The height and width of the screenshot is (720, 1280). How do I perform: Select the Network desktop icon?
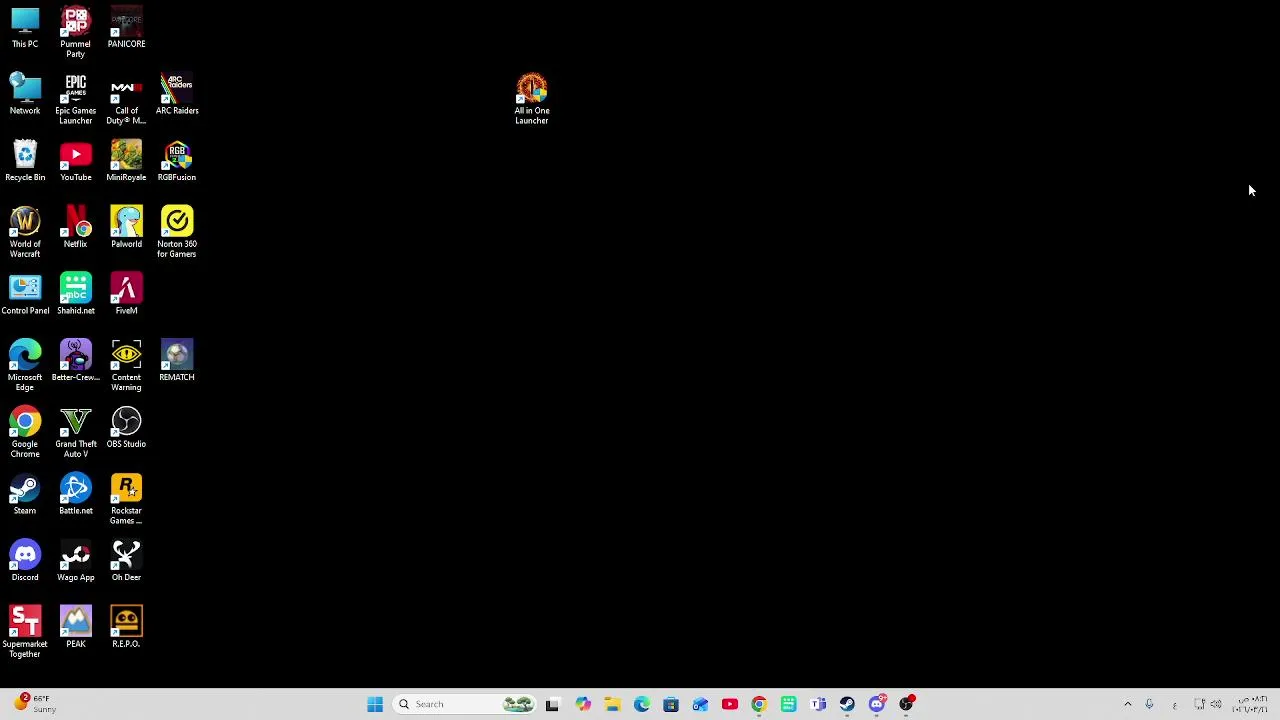pos(25,95)
